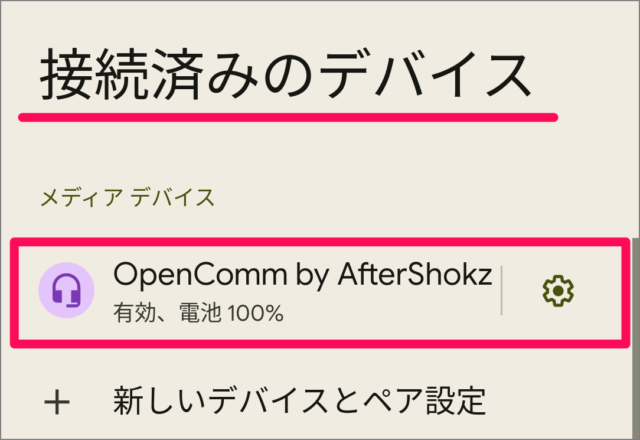This screenshot has width=640, height=440.
Task: Click the purple headset device icon
Action: [66, 291]
